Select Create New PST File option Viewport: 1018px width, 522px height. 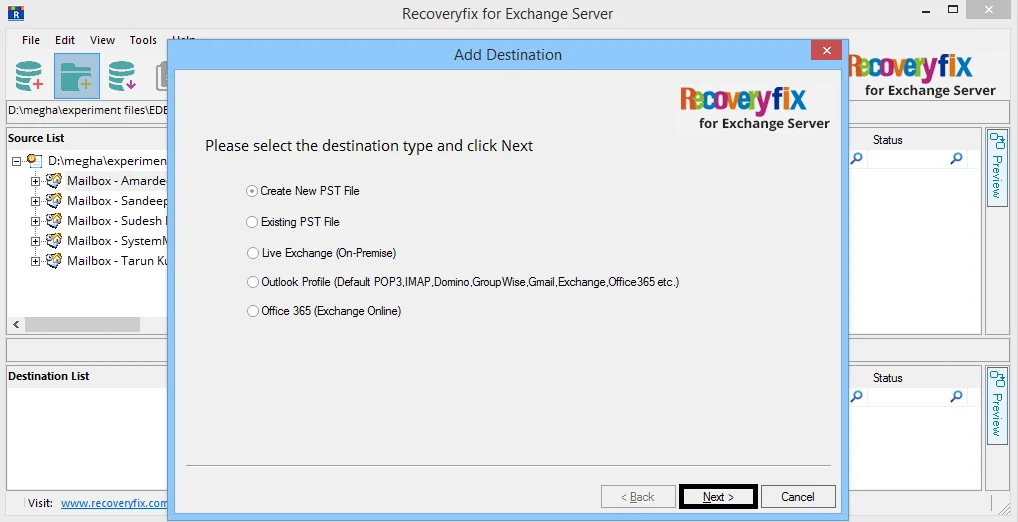point(252,191)
